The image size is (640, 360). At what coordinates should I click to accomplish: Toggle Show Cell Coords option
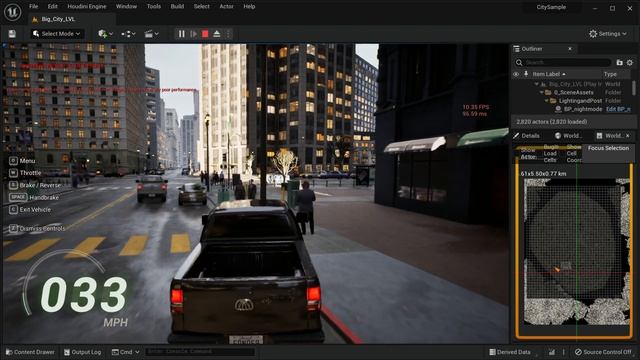[x=573, y=153]
